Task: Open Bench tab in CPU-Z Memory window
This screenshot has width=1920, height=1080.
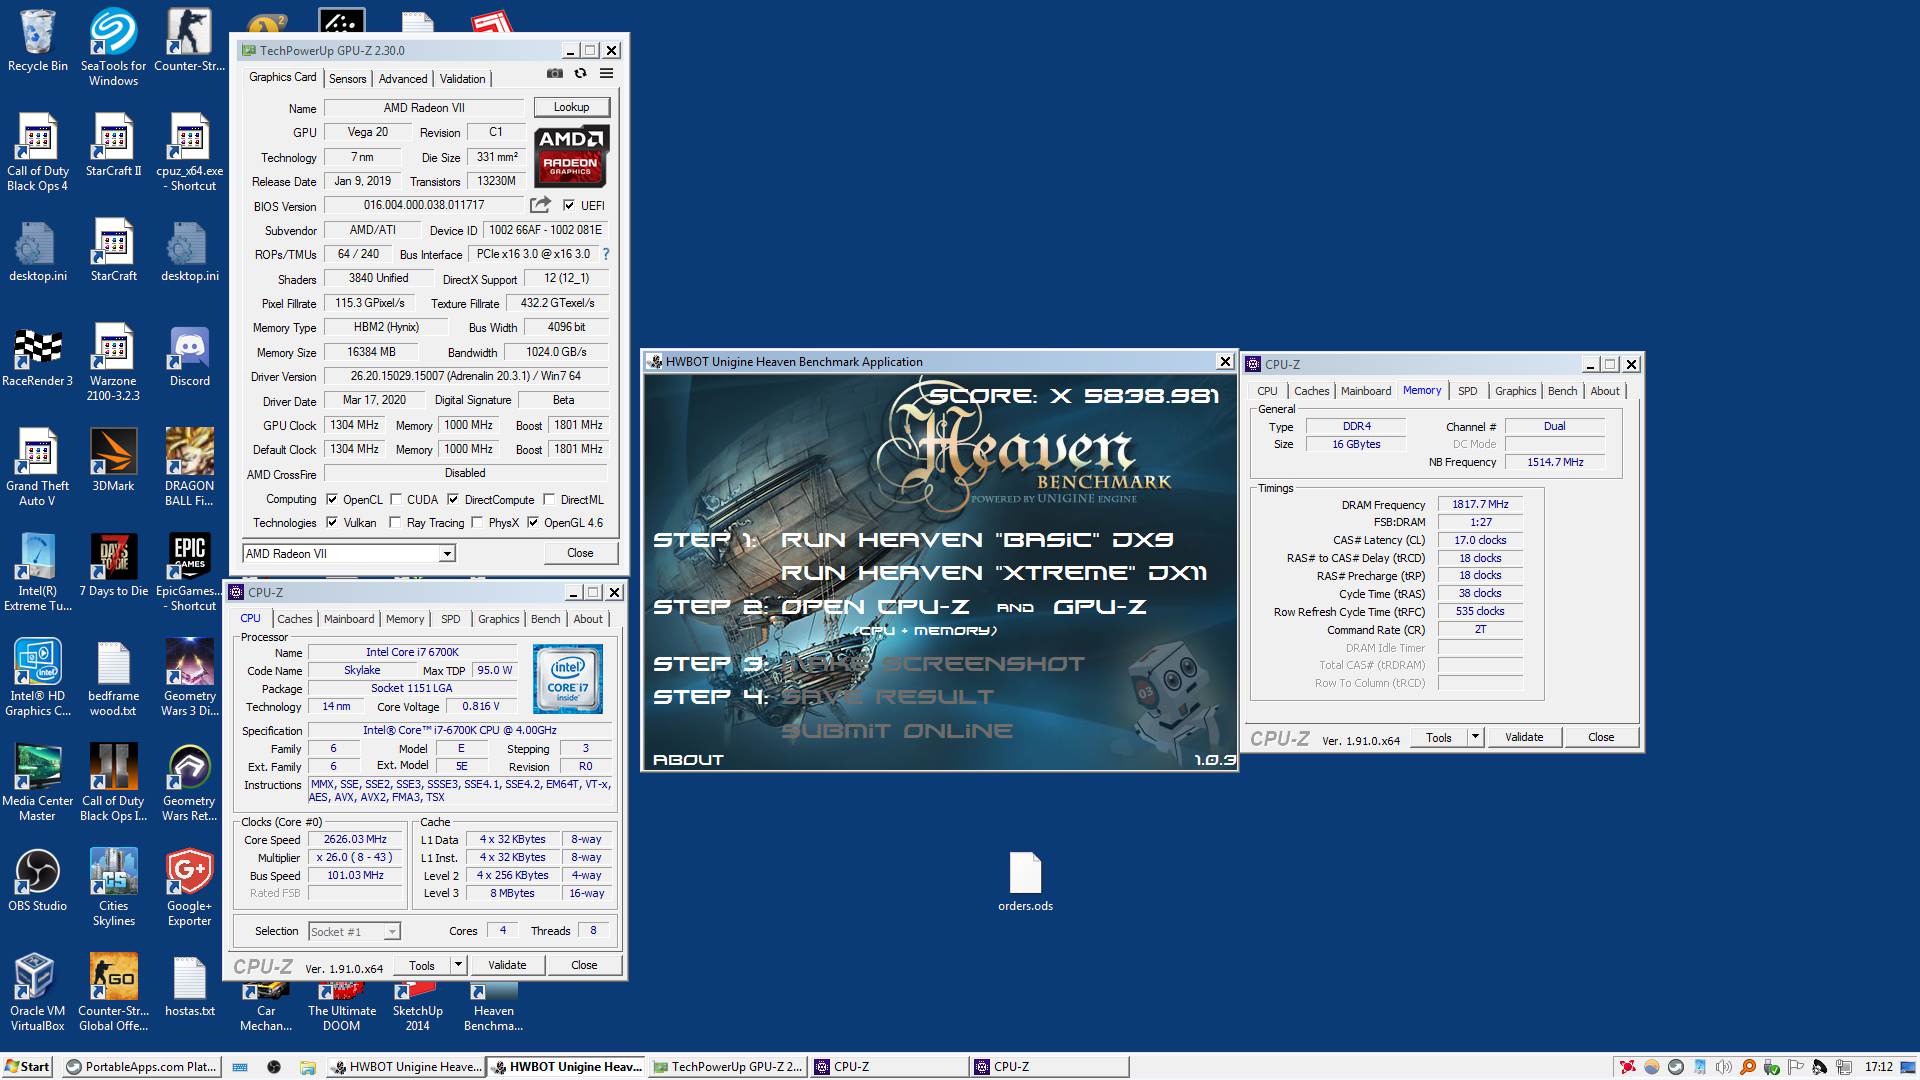Action: coord(1562,391)
